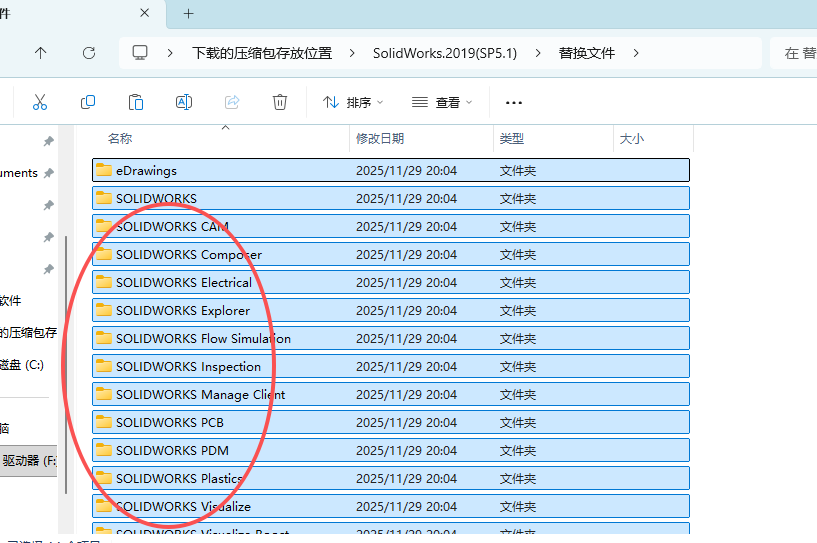This screenshot has width=817, height=543.
Task: Click the search box at right
Action: click(x=793, y=53)
